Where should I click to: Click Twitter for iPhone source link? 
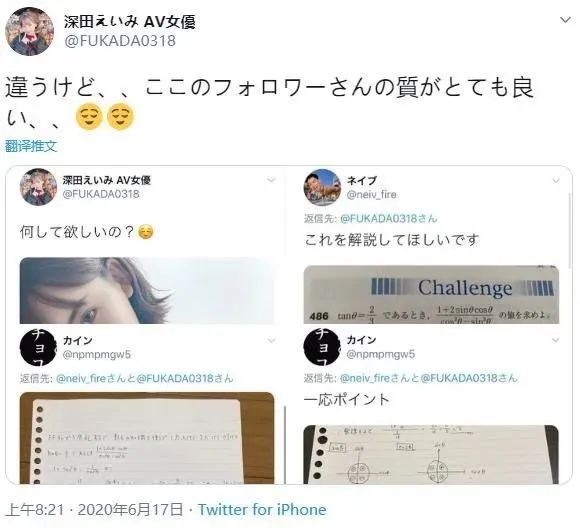pos(262,509)
